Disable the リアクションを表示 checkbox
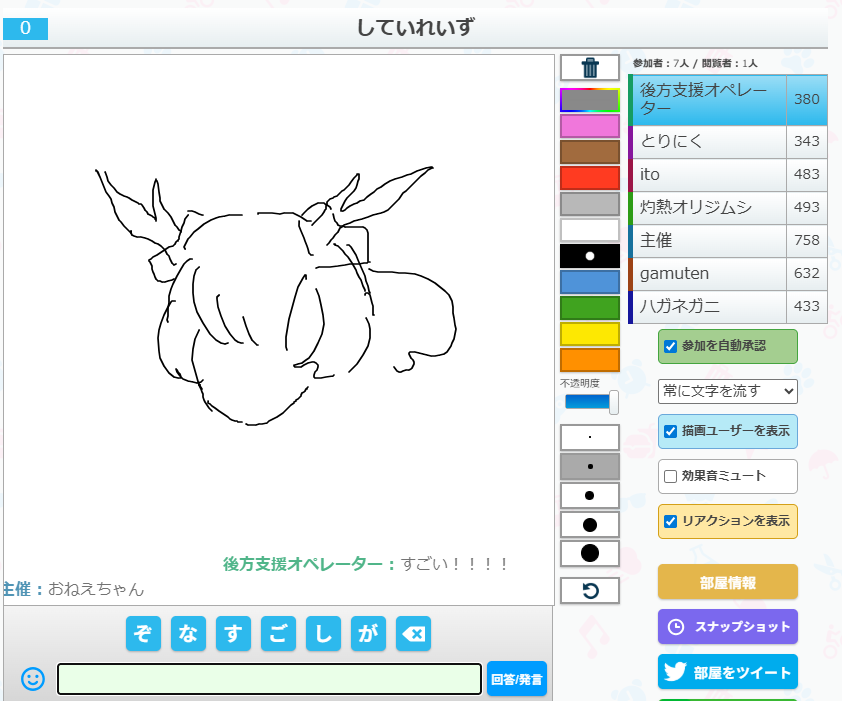 click(x=671, y=521)
